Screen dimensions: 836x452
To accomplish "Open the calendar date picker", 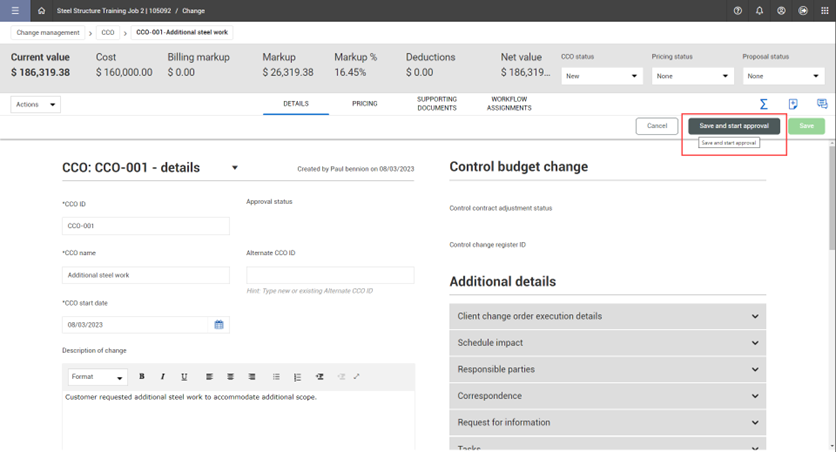I will 219,325.
